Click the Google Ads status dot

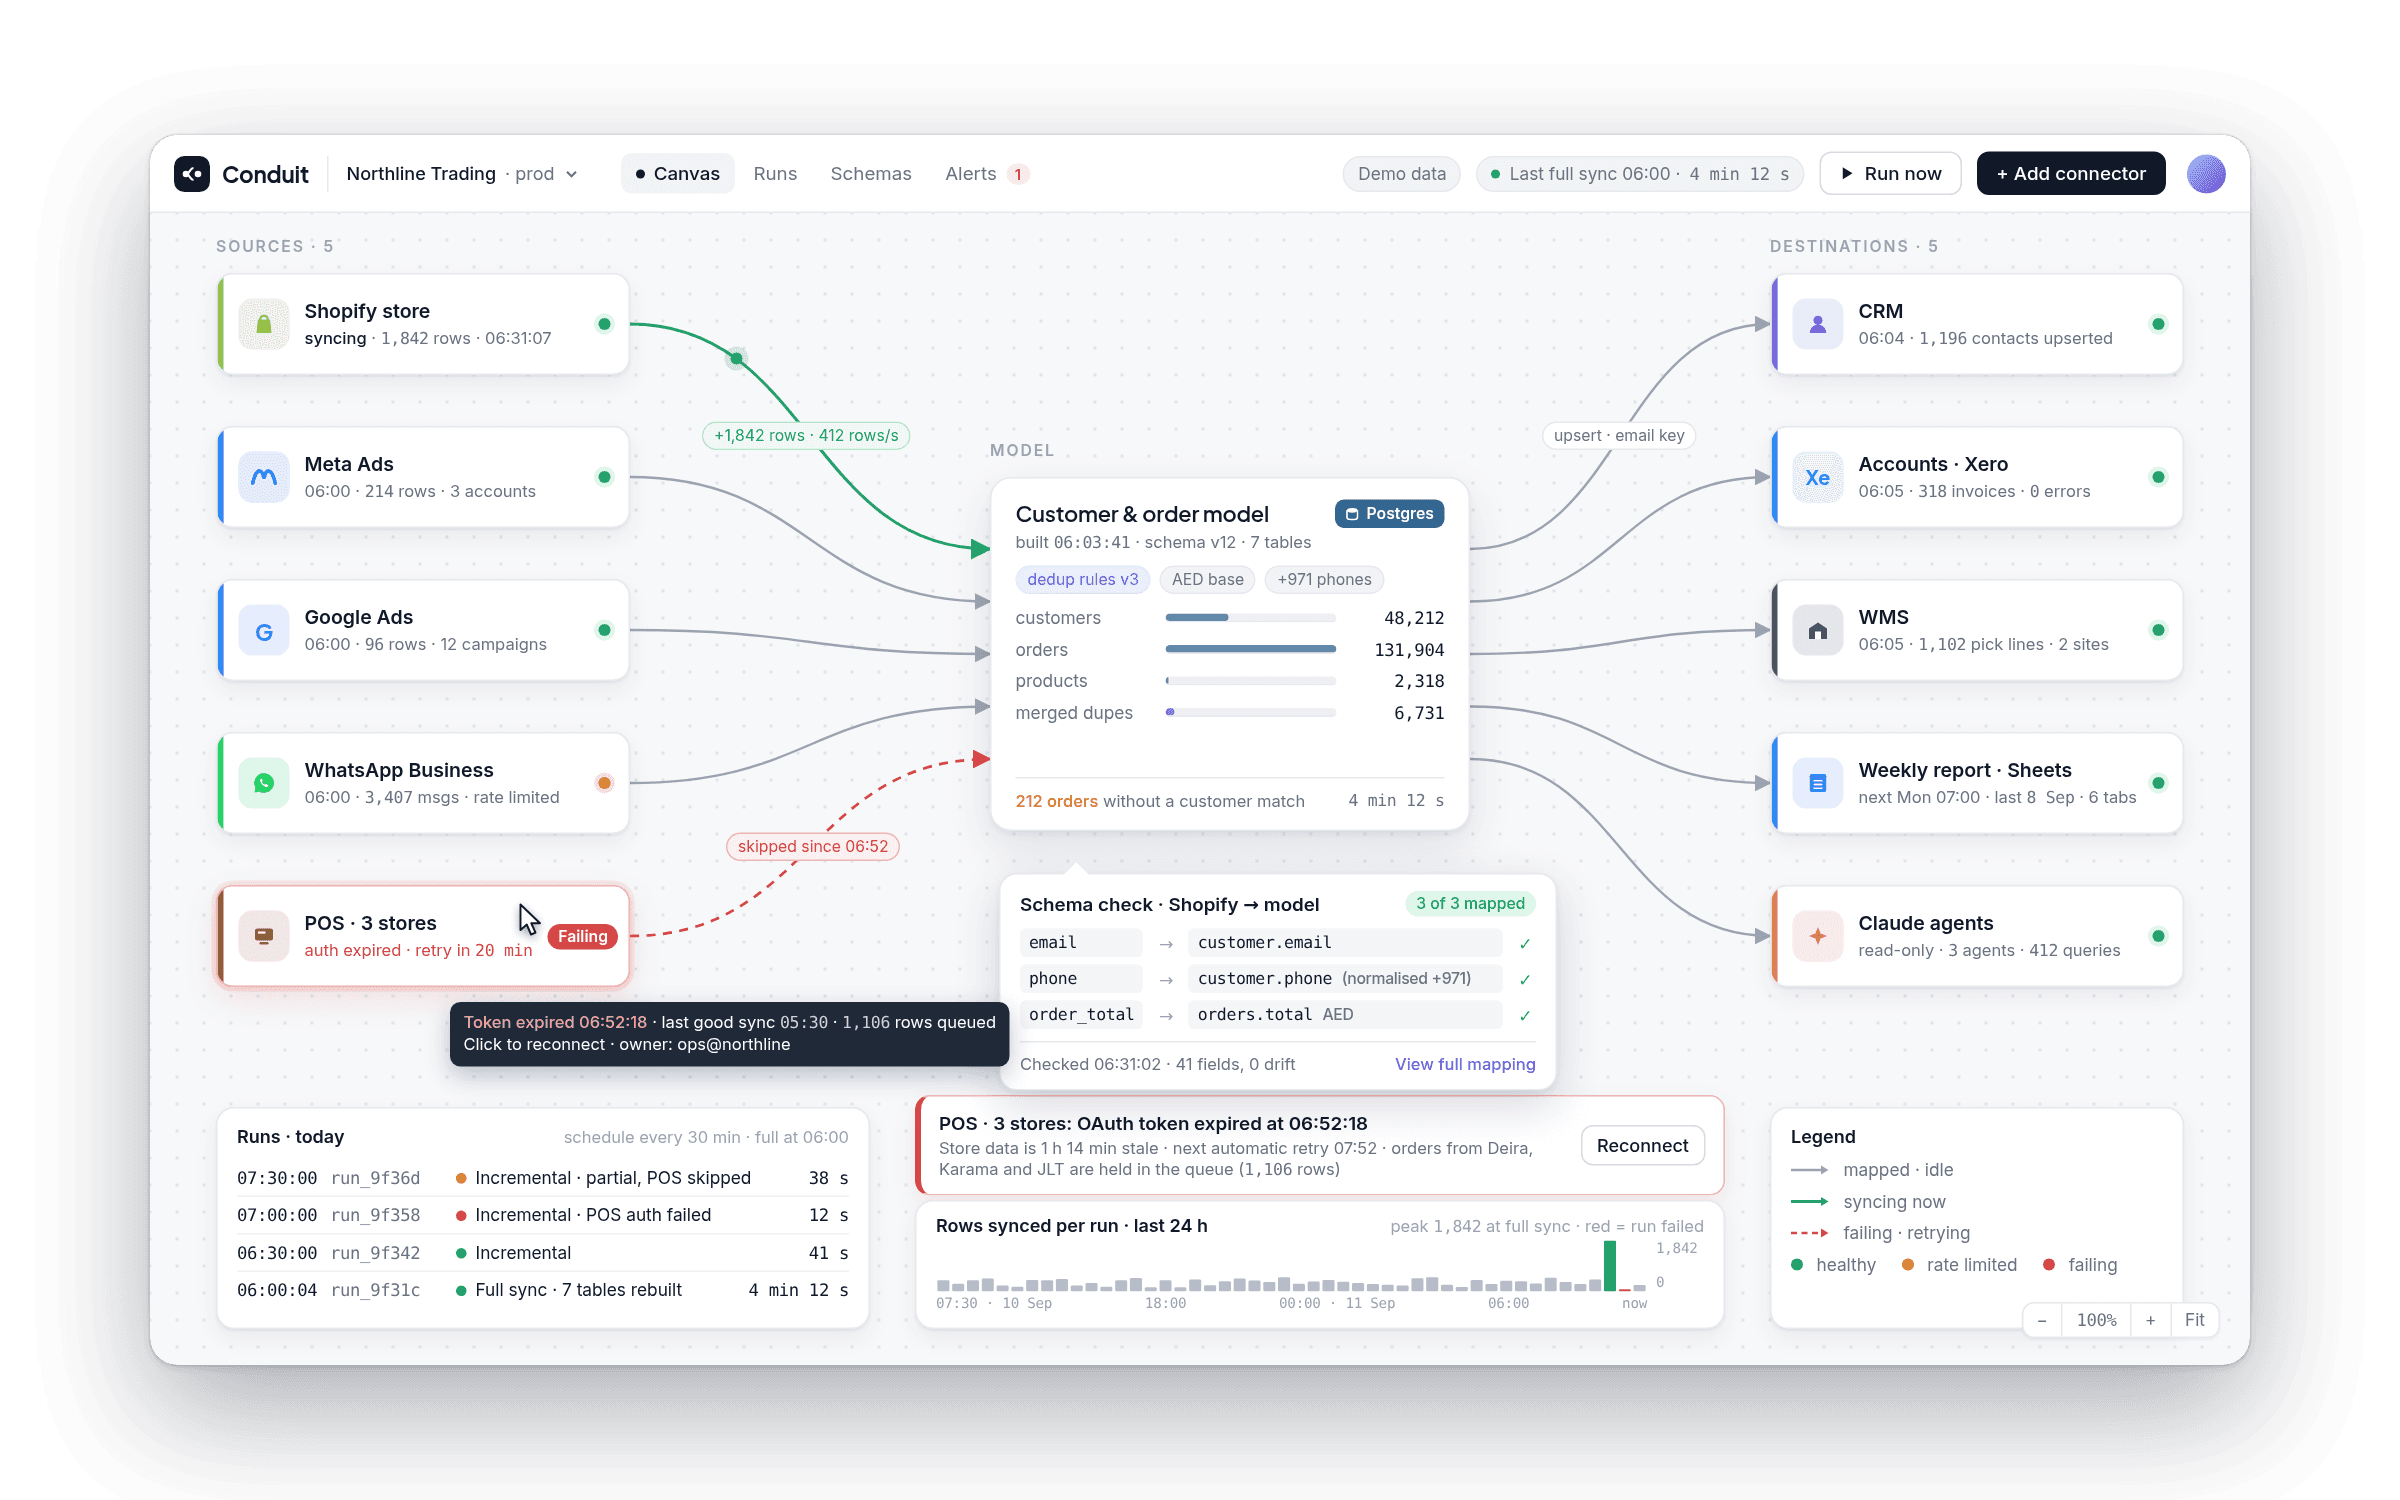[x=604, y=630]
